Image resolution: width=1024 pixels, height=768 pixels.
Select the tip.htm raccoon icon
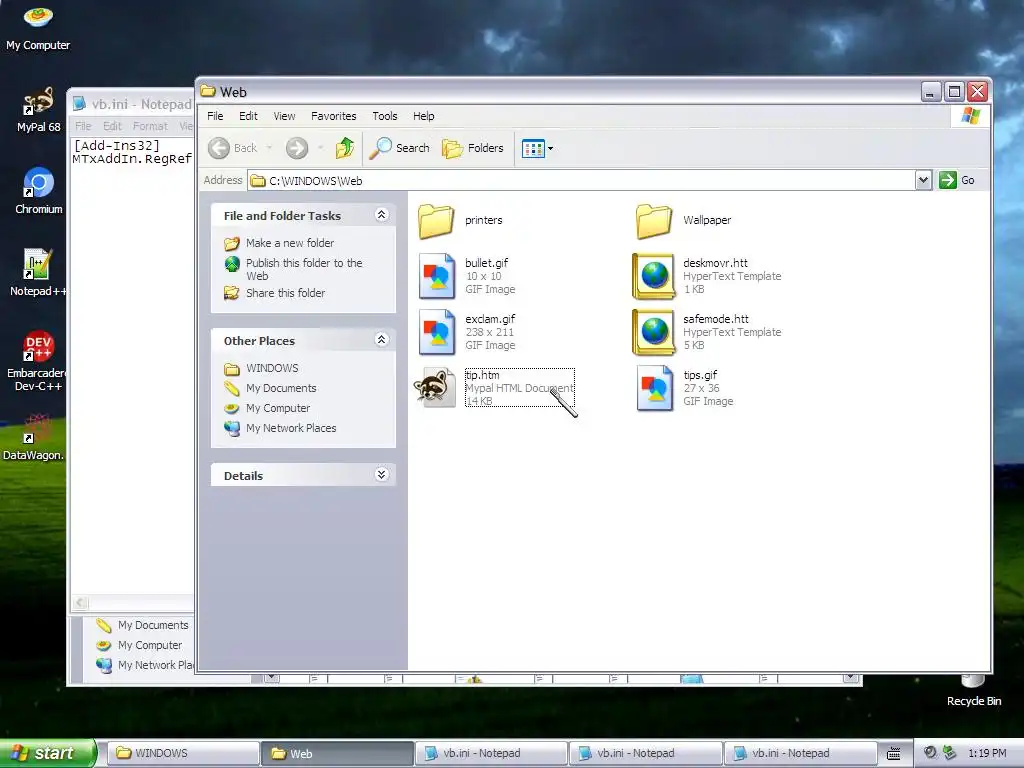[x=435, y=387]
